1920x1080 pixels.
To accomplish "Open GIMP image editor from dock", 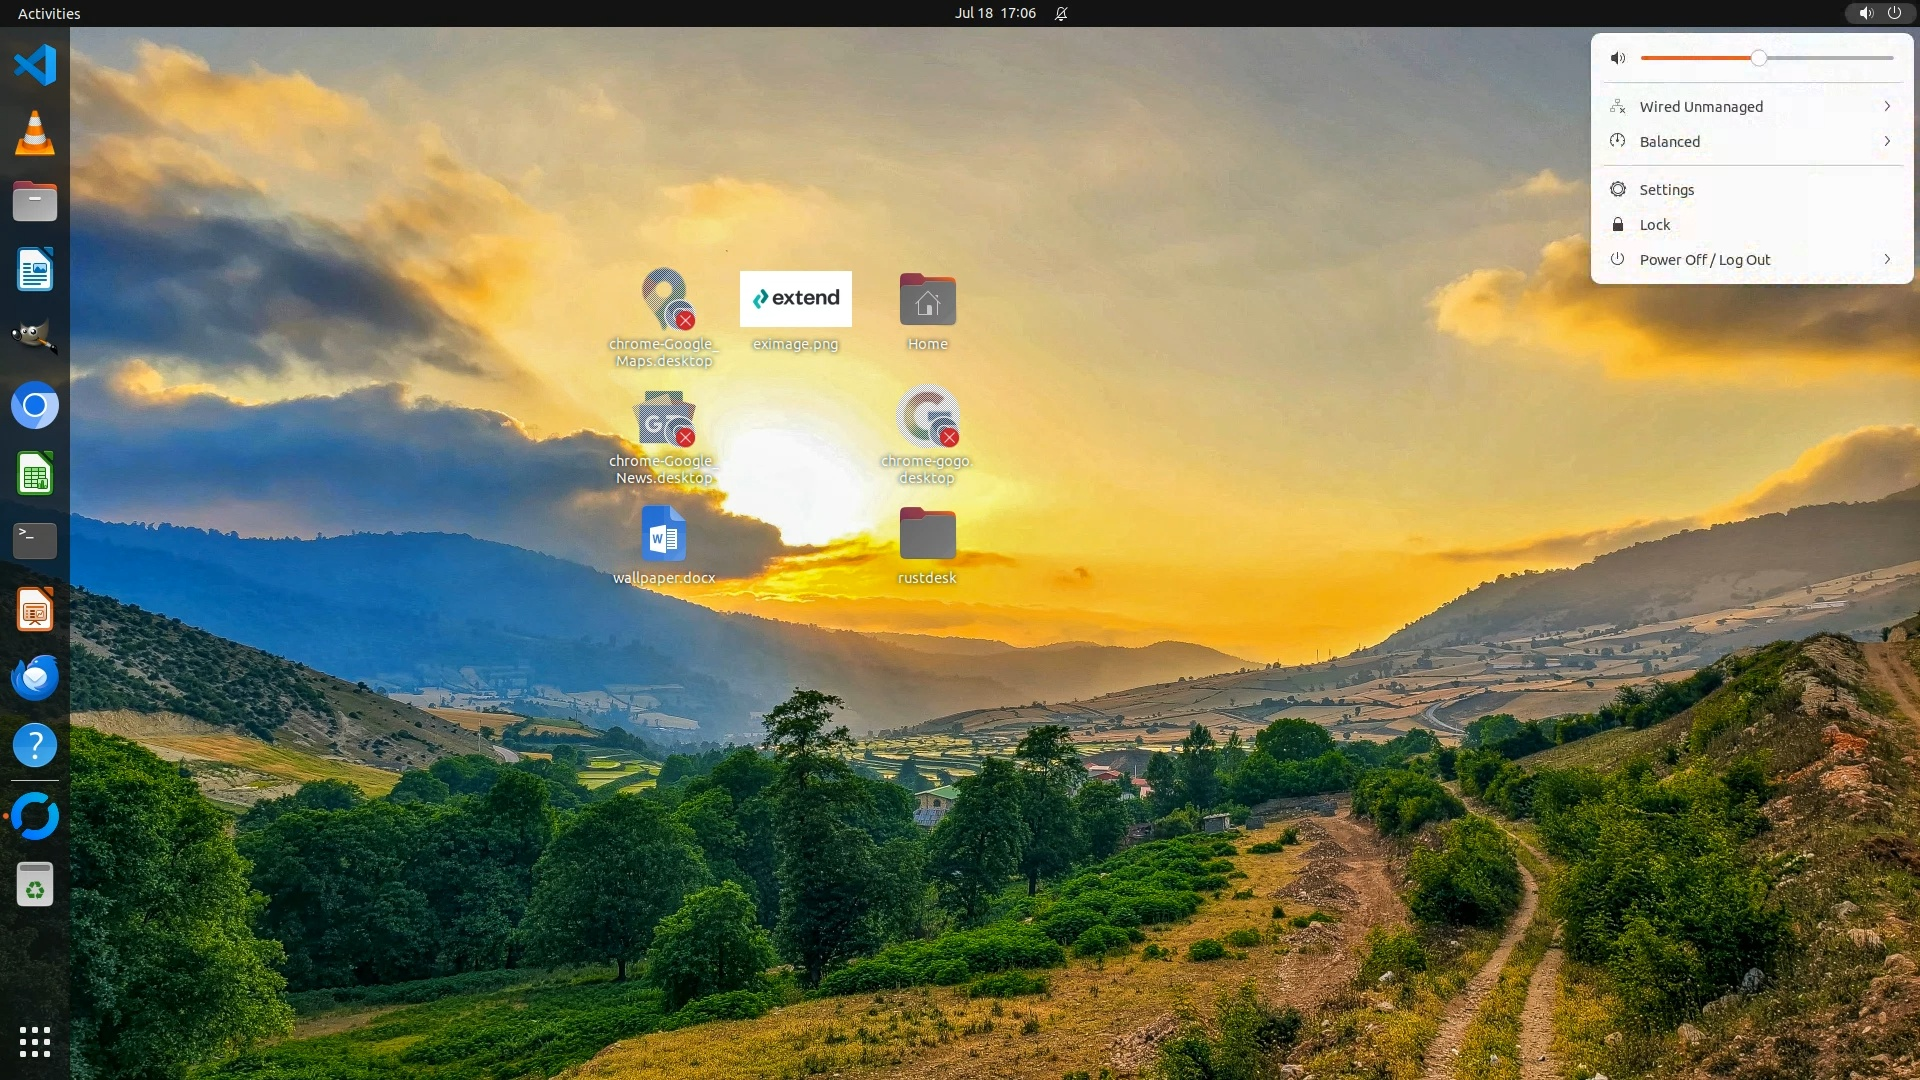I will click(35, 337).
